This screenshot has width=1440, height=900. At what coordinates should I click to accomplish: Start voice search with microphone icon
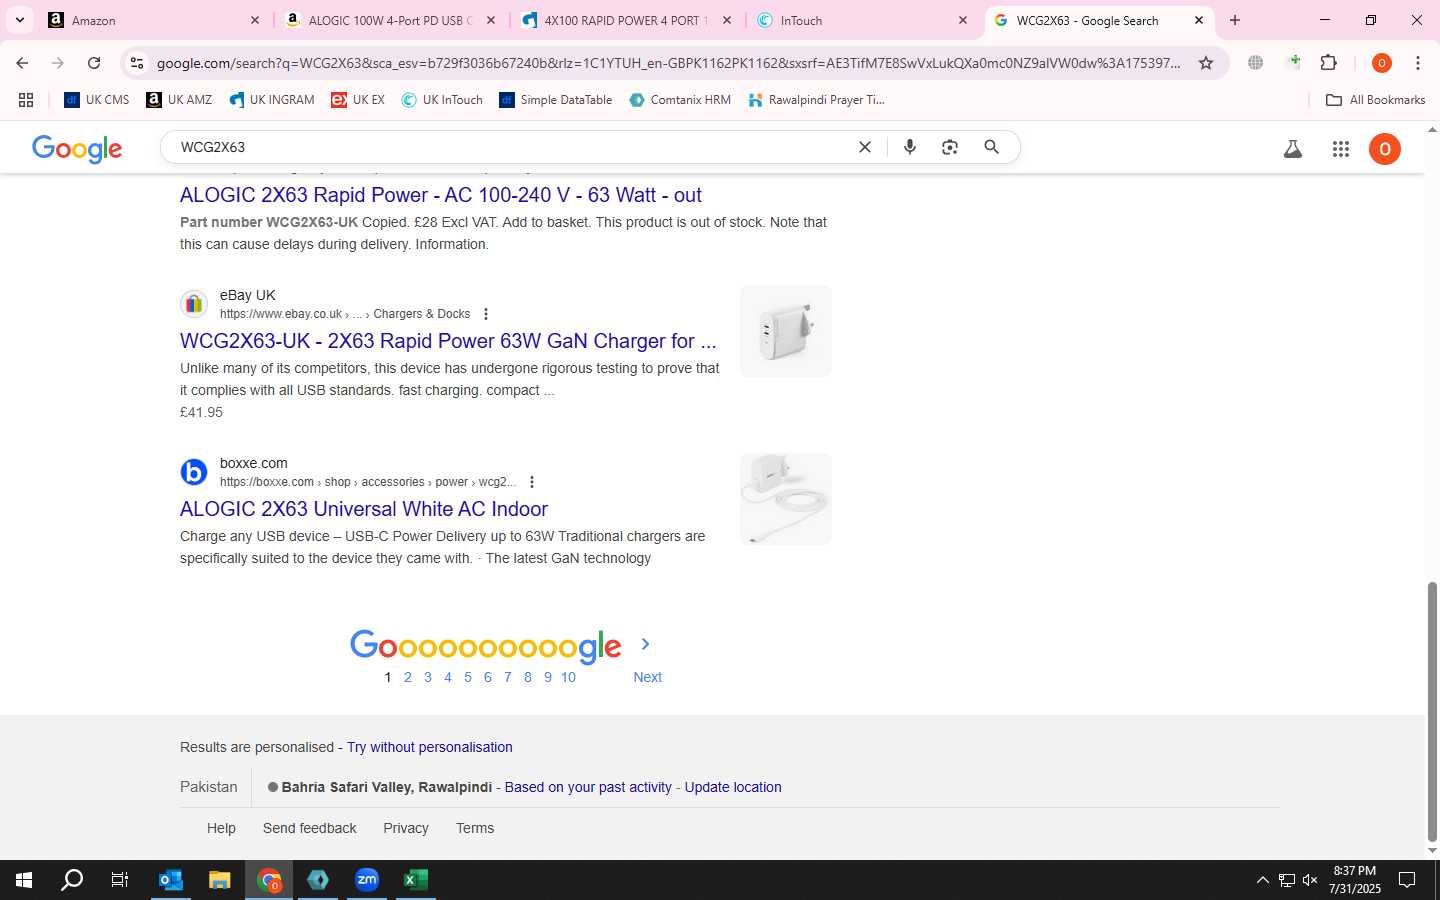(x=910, y=147)
